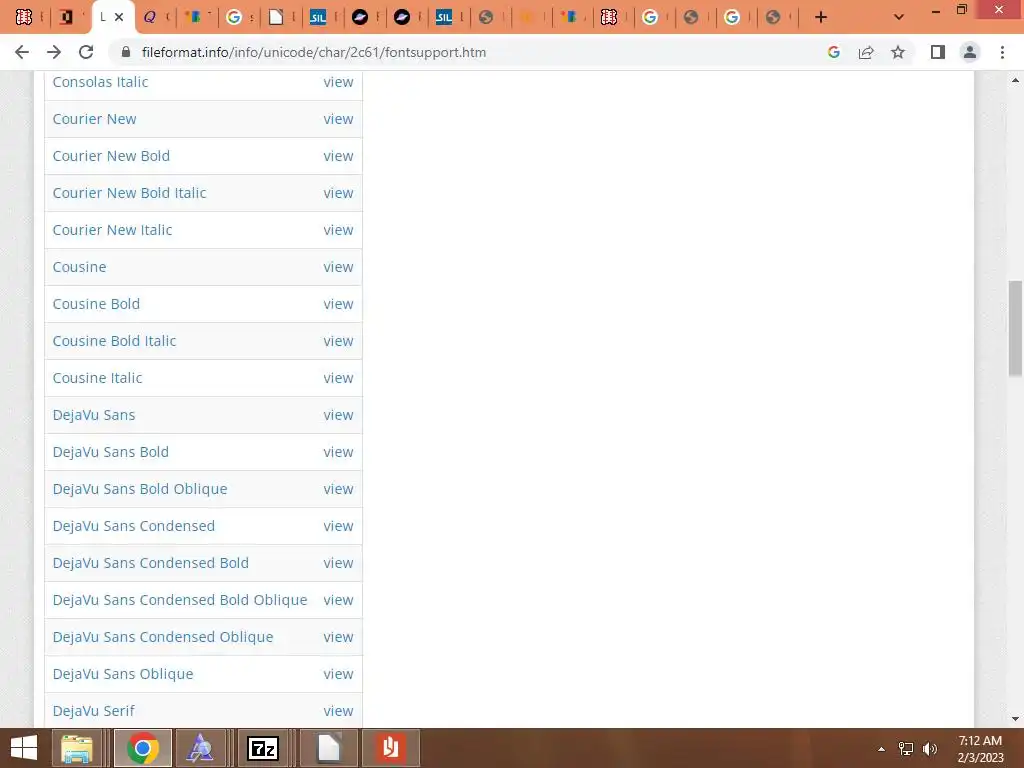This screenshot has height=768, width=1024.
Task: Open Courier New Bold Italic font link
Action: 129,193
